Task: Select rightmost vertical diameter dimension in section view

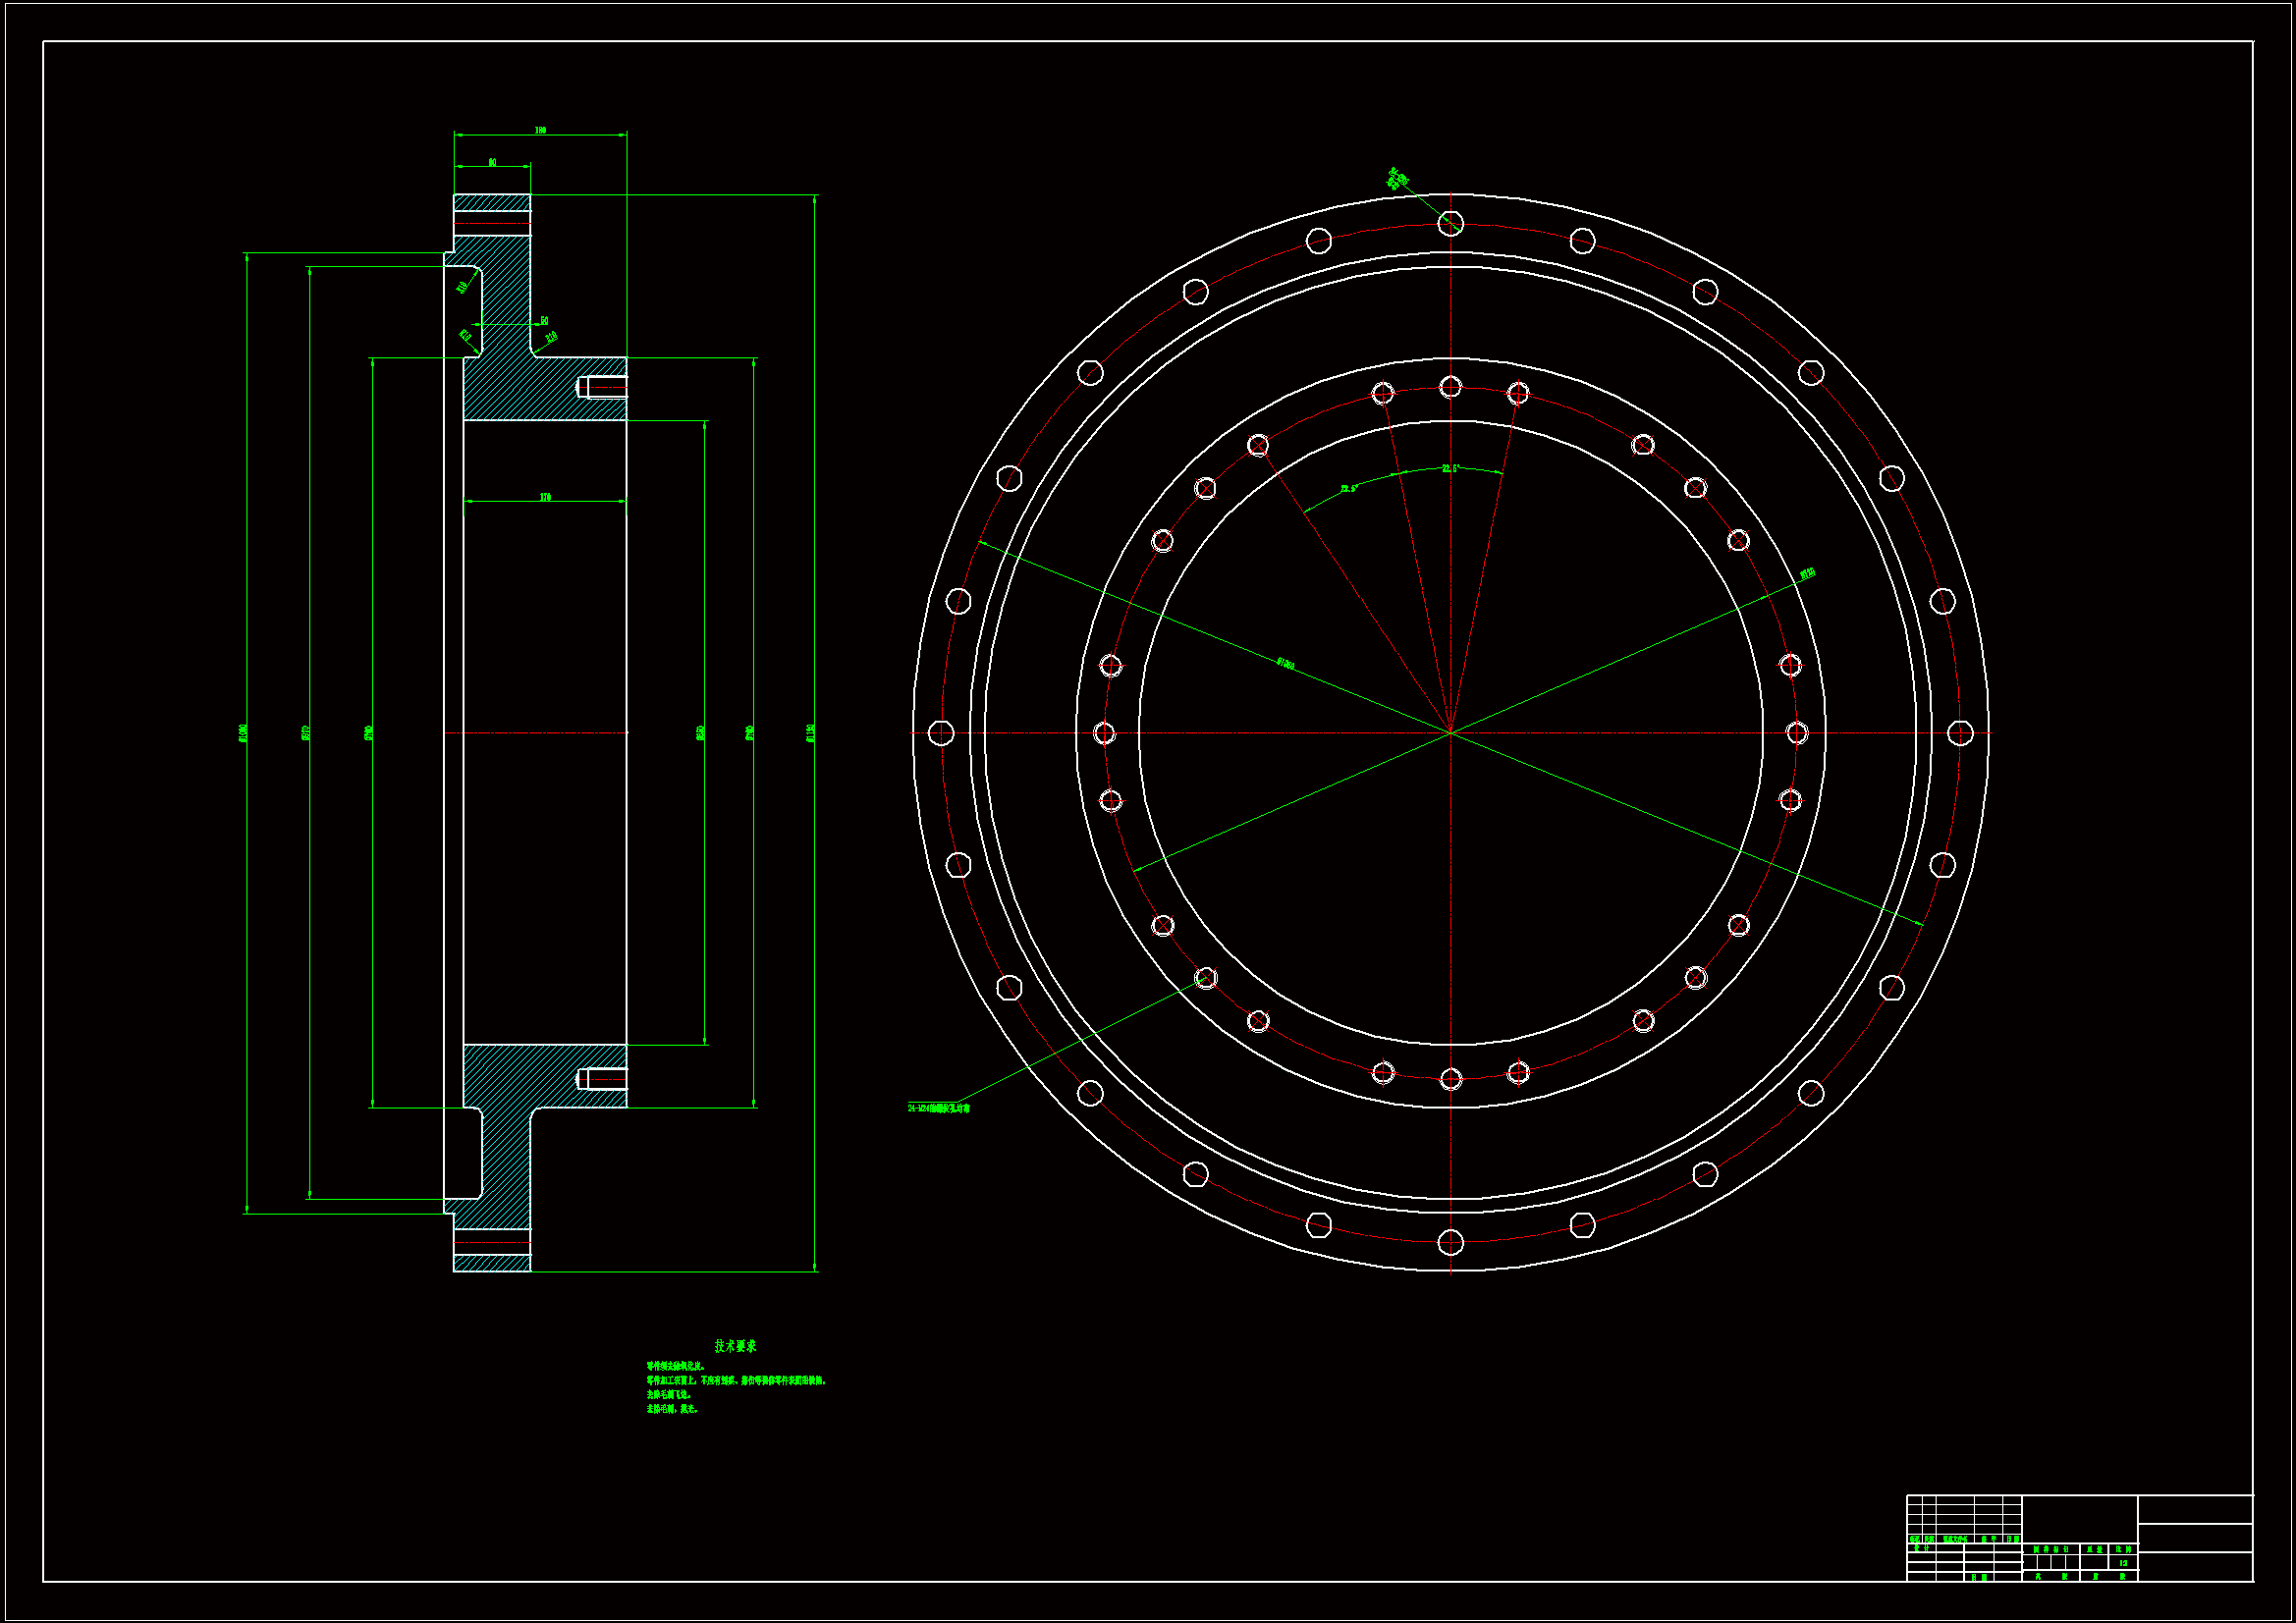Action: click(810, 733)
